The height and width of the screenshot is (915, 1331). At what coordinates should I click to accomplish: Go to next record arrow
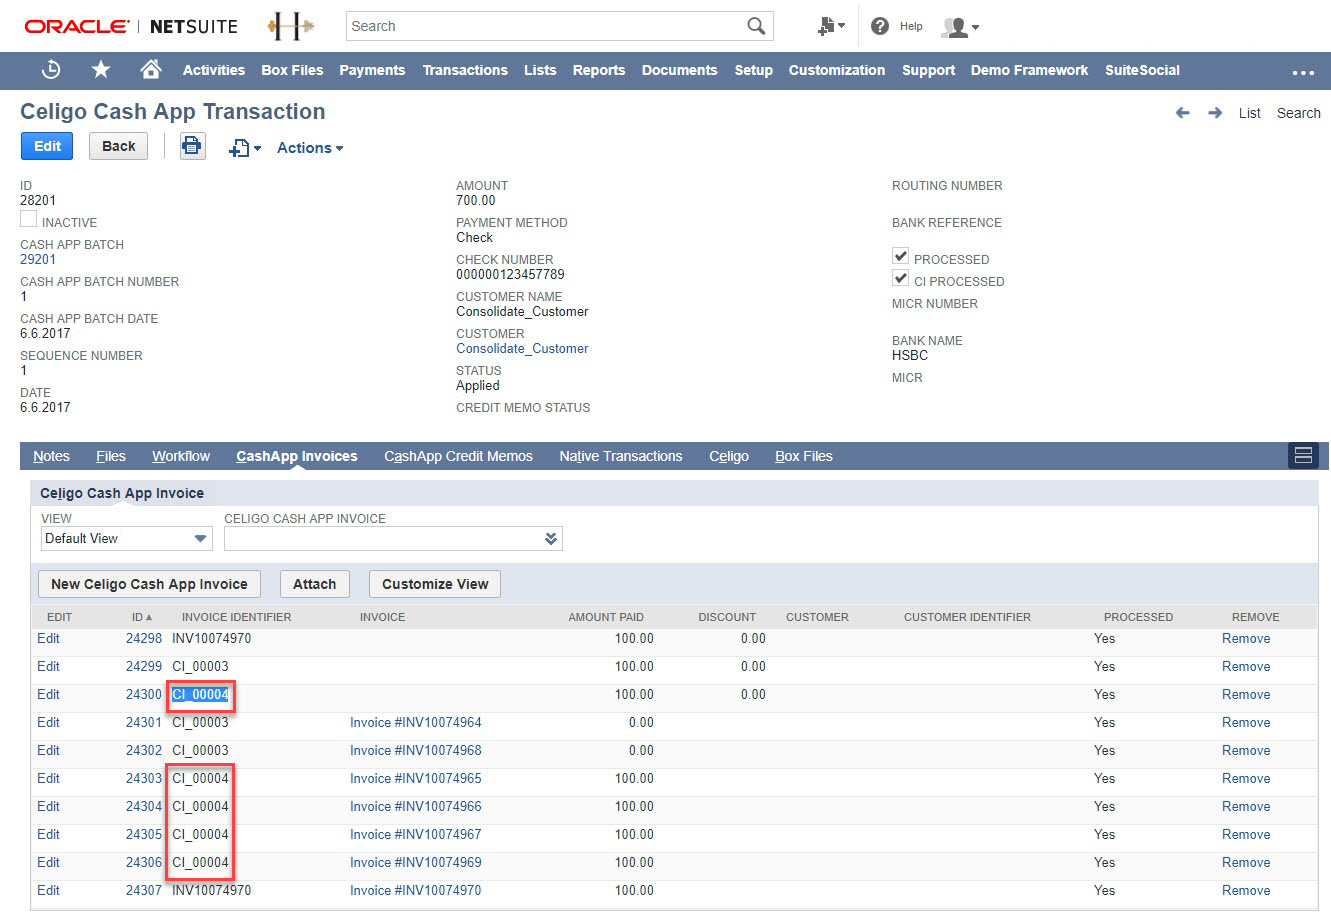coord(1215,113)
